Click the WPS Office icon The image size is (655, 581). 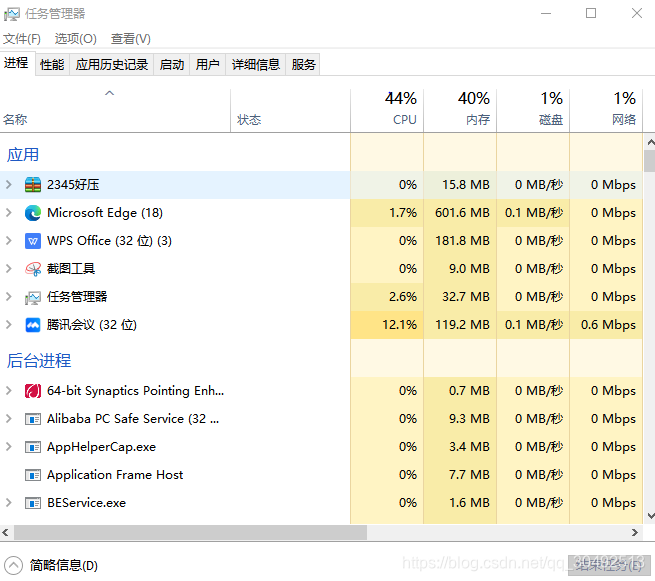(33, 241)
